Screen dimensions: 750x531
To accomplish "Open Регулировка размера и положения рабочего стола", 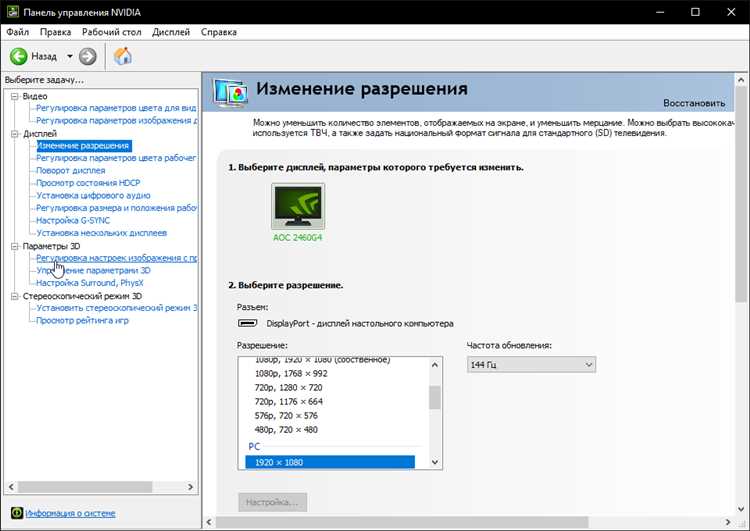I will coord(116,208).
